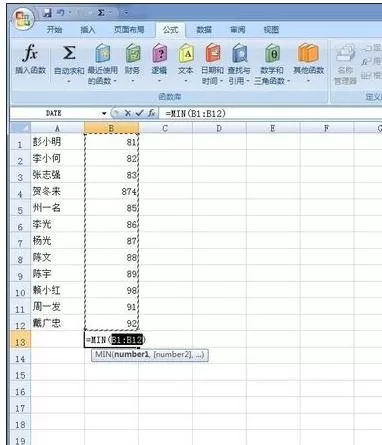Image resolution: width=382 pixels, height=445 pixels.
Task: Click the cell with name 周一发
Action: click(x=57, y=306)
